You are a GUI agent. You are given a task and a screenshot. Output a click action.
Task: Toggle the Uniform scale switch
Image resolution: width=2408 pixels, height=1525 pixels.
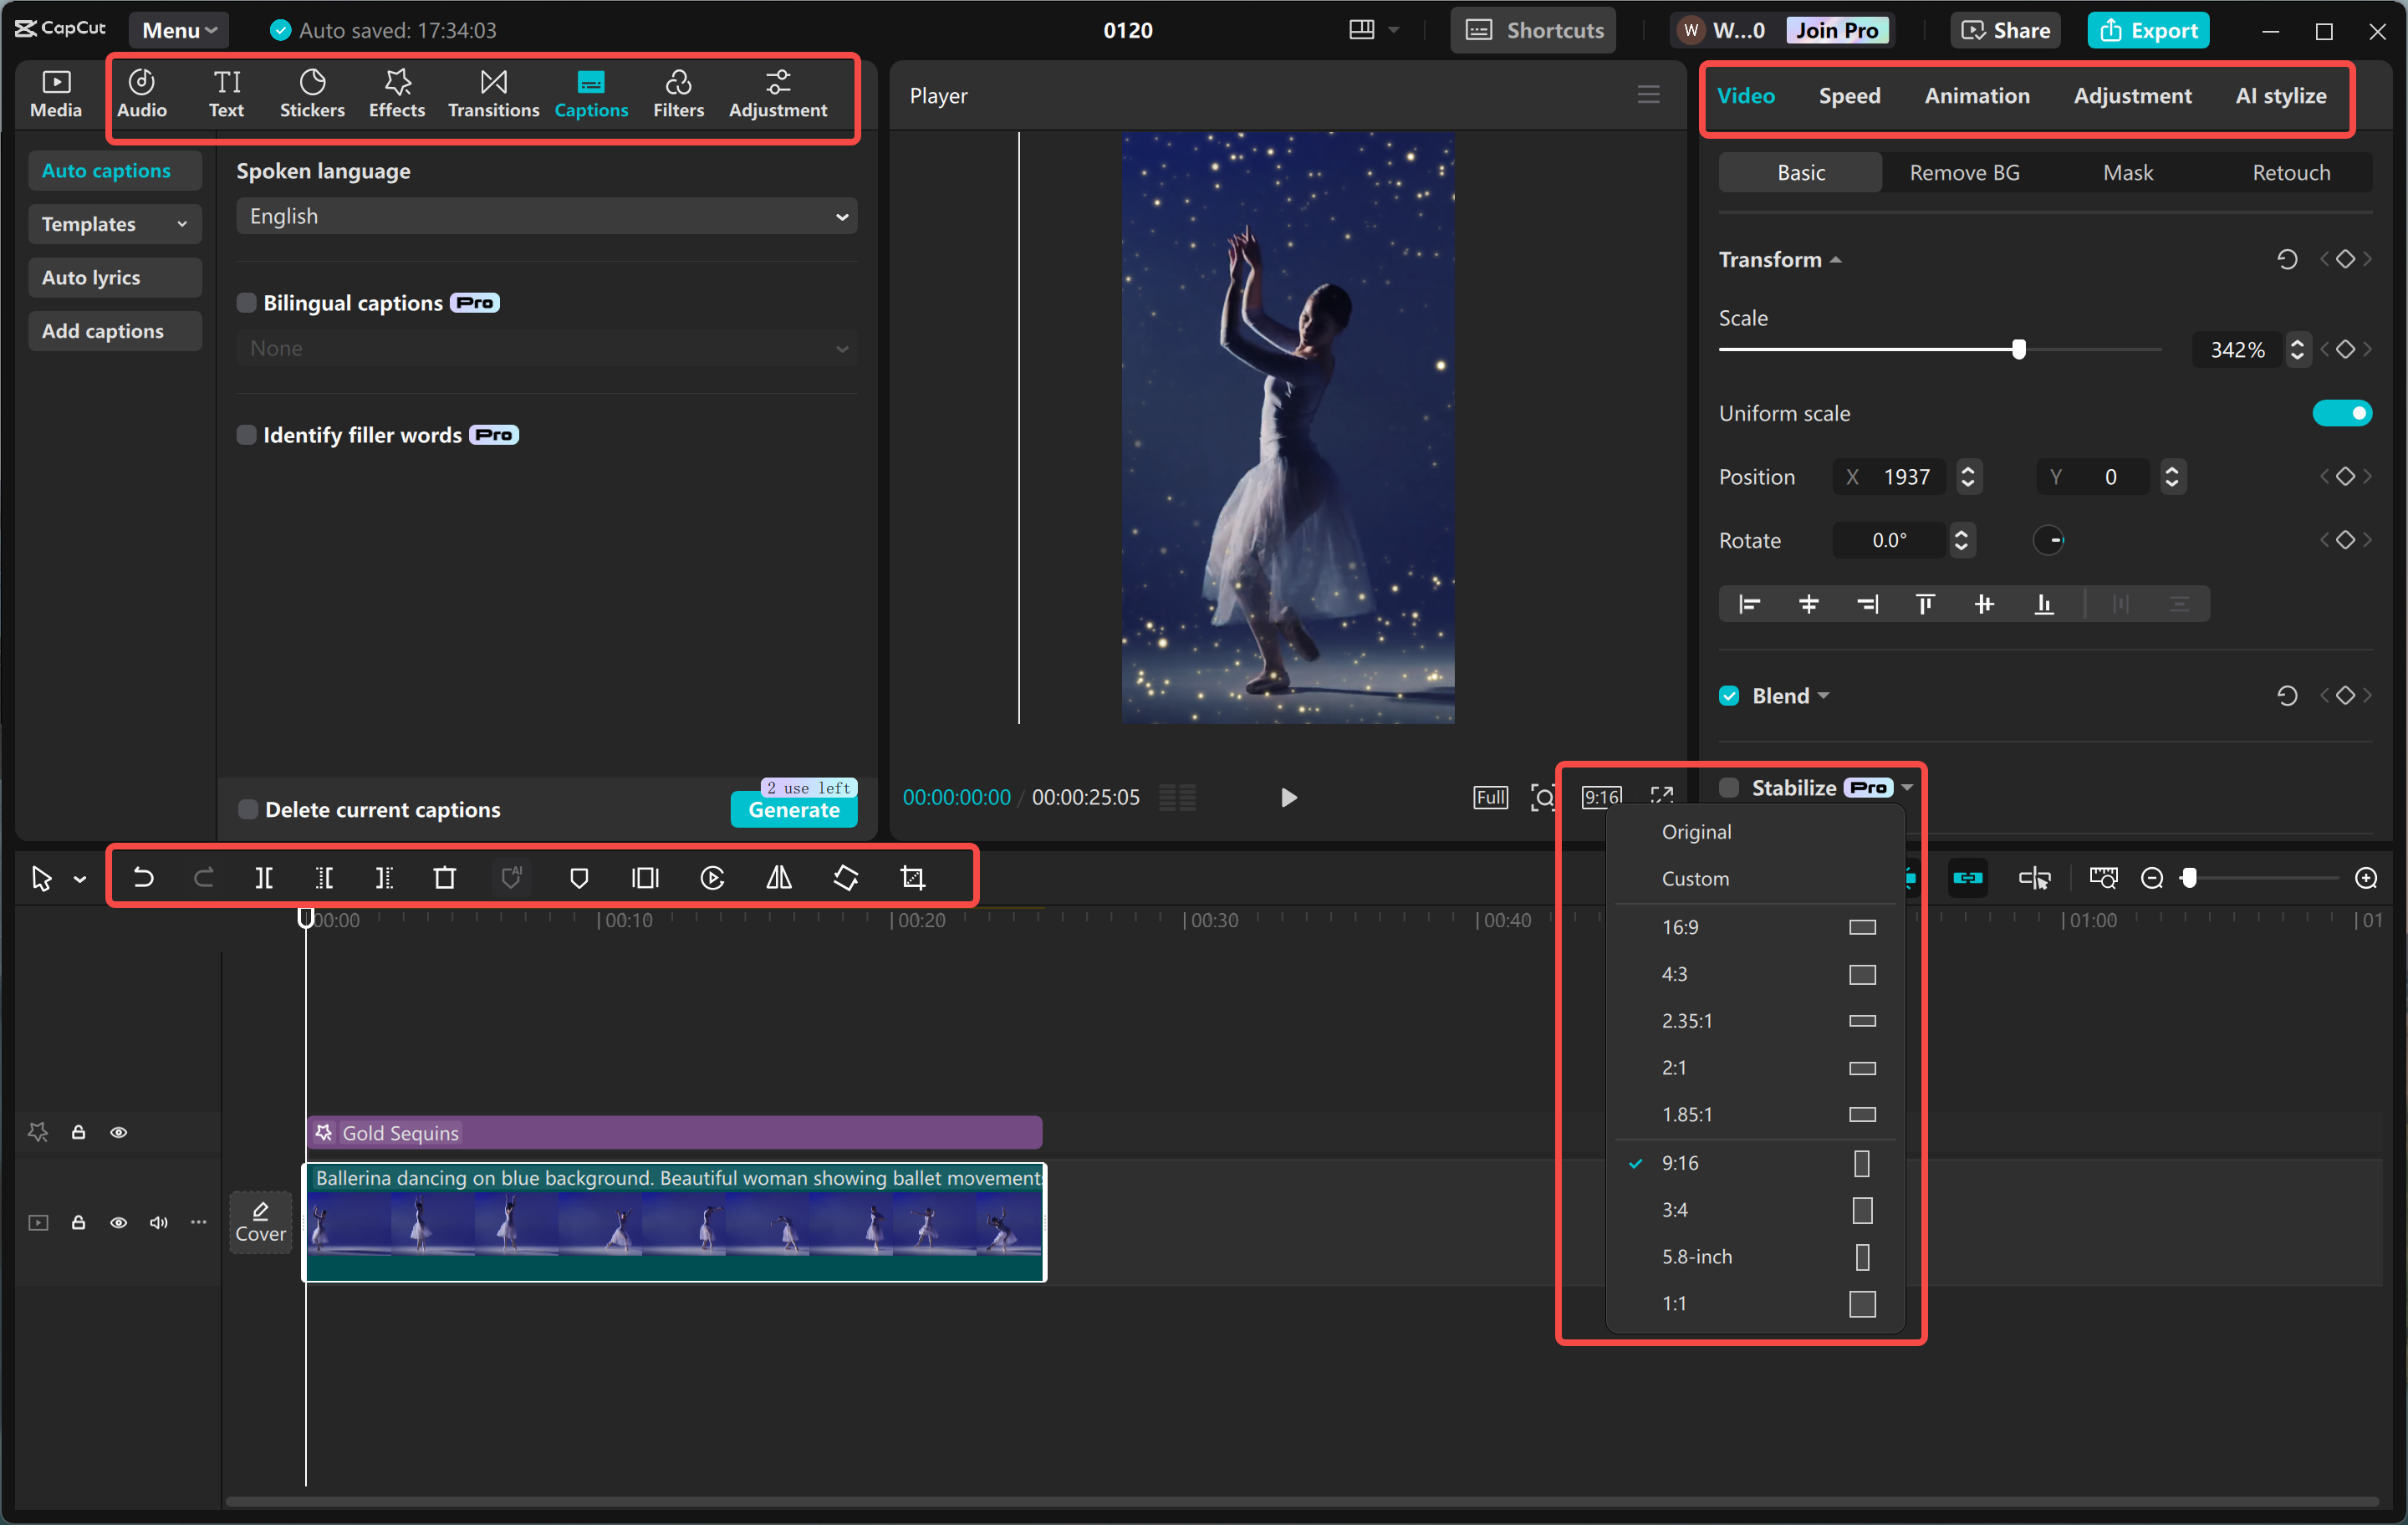pyautogui.click(x=2342, y=413)
